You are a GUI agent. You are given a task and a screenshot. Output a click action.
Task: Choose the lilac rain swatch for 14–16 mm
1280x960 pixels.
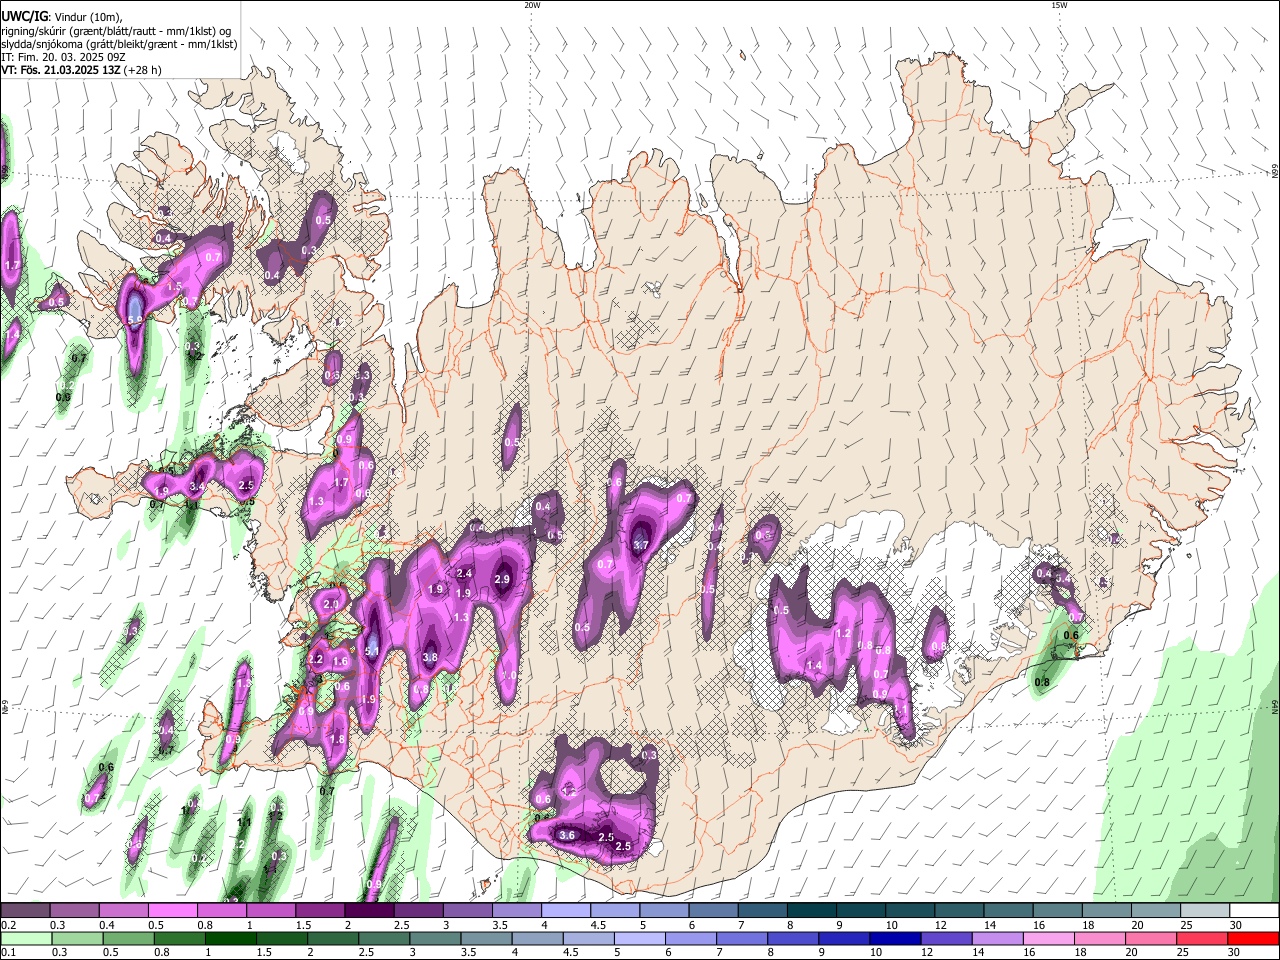[x=998, y=939]
